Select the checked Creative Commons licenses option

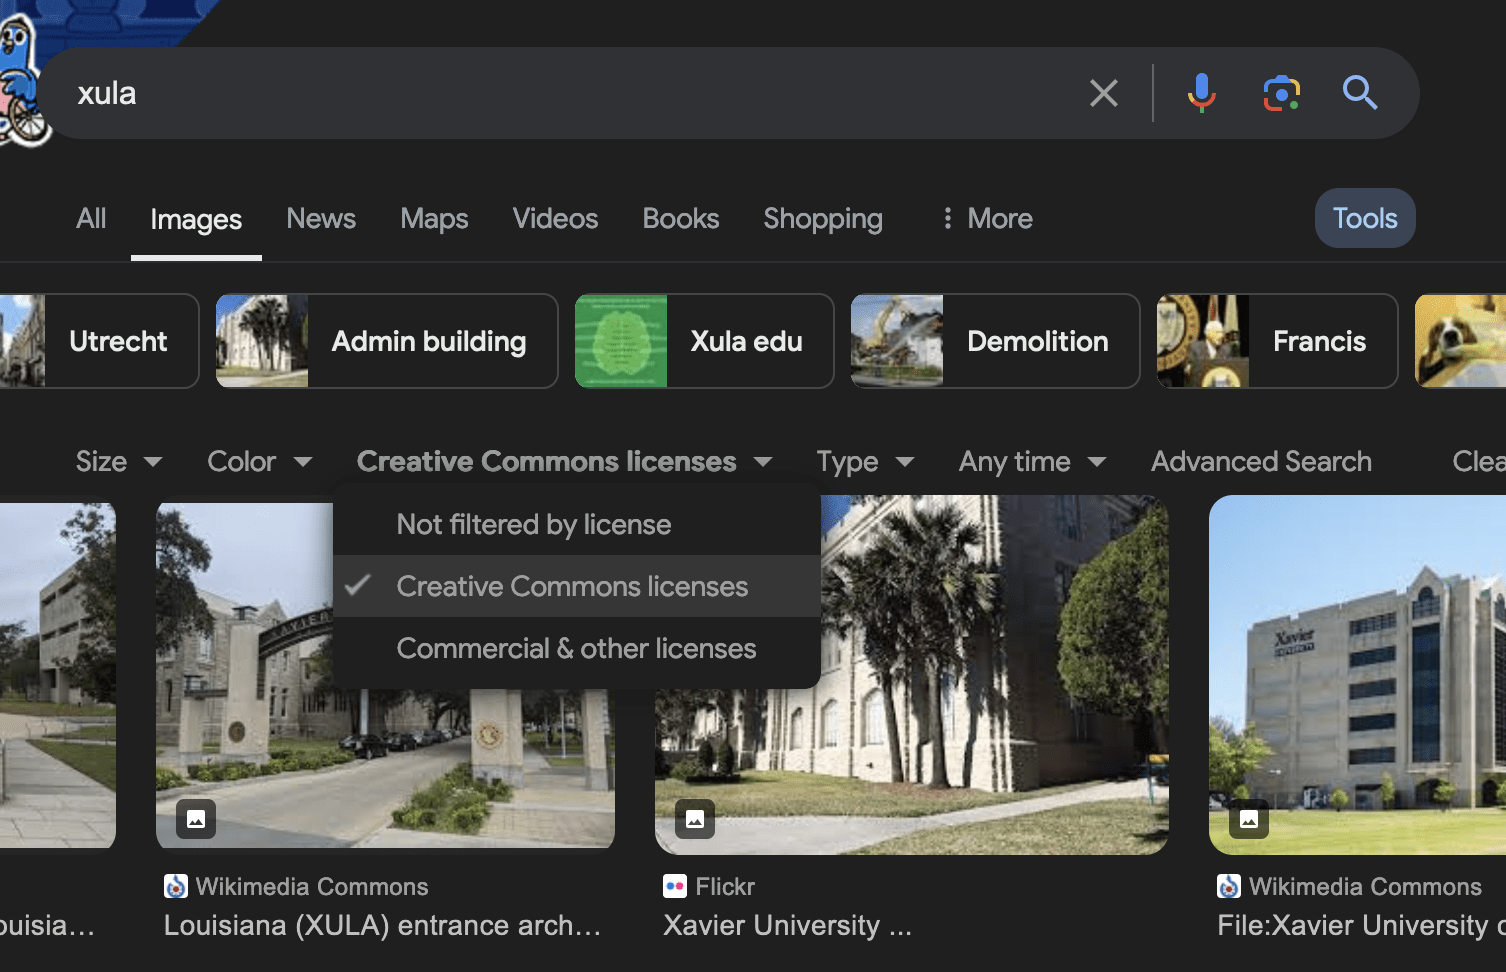click(577, 586)
